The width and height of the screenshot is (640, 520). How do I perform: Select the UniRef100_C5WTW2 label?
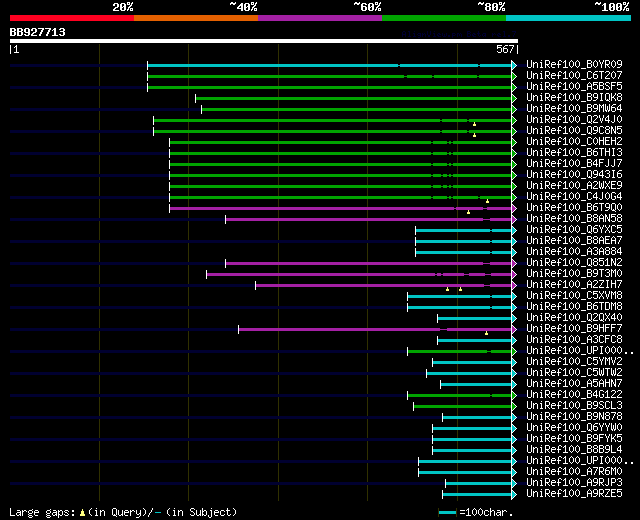pos(574,373)
